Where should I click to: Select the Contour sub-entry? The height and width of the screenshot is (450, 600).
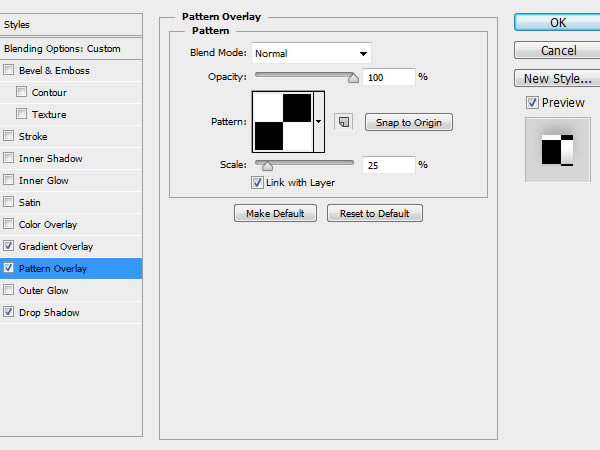point(71,92)
